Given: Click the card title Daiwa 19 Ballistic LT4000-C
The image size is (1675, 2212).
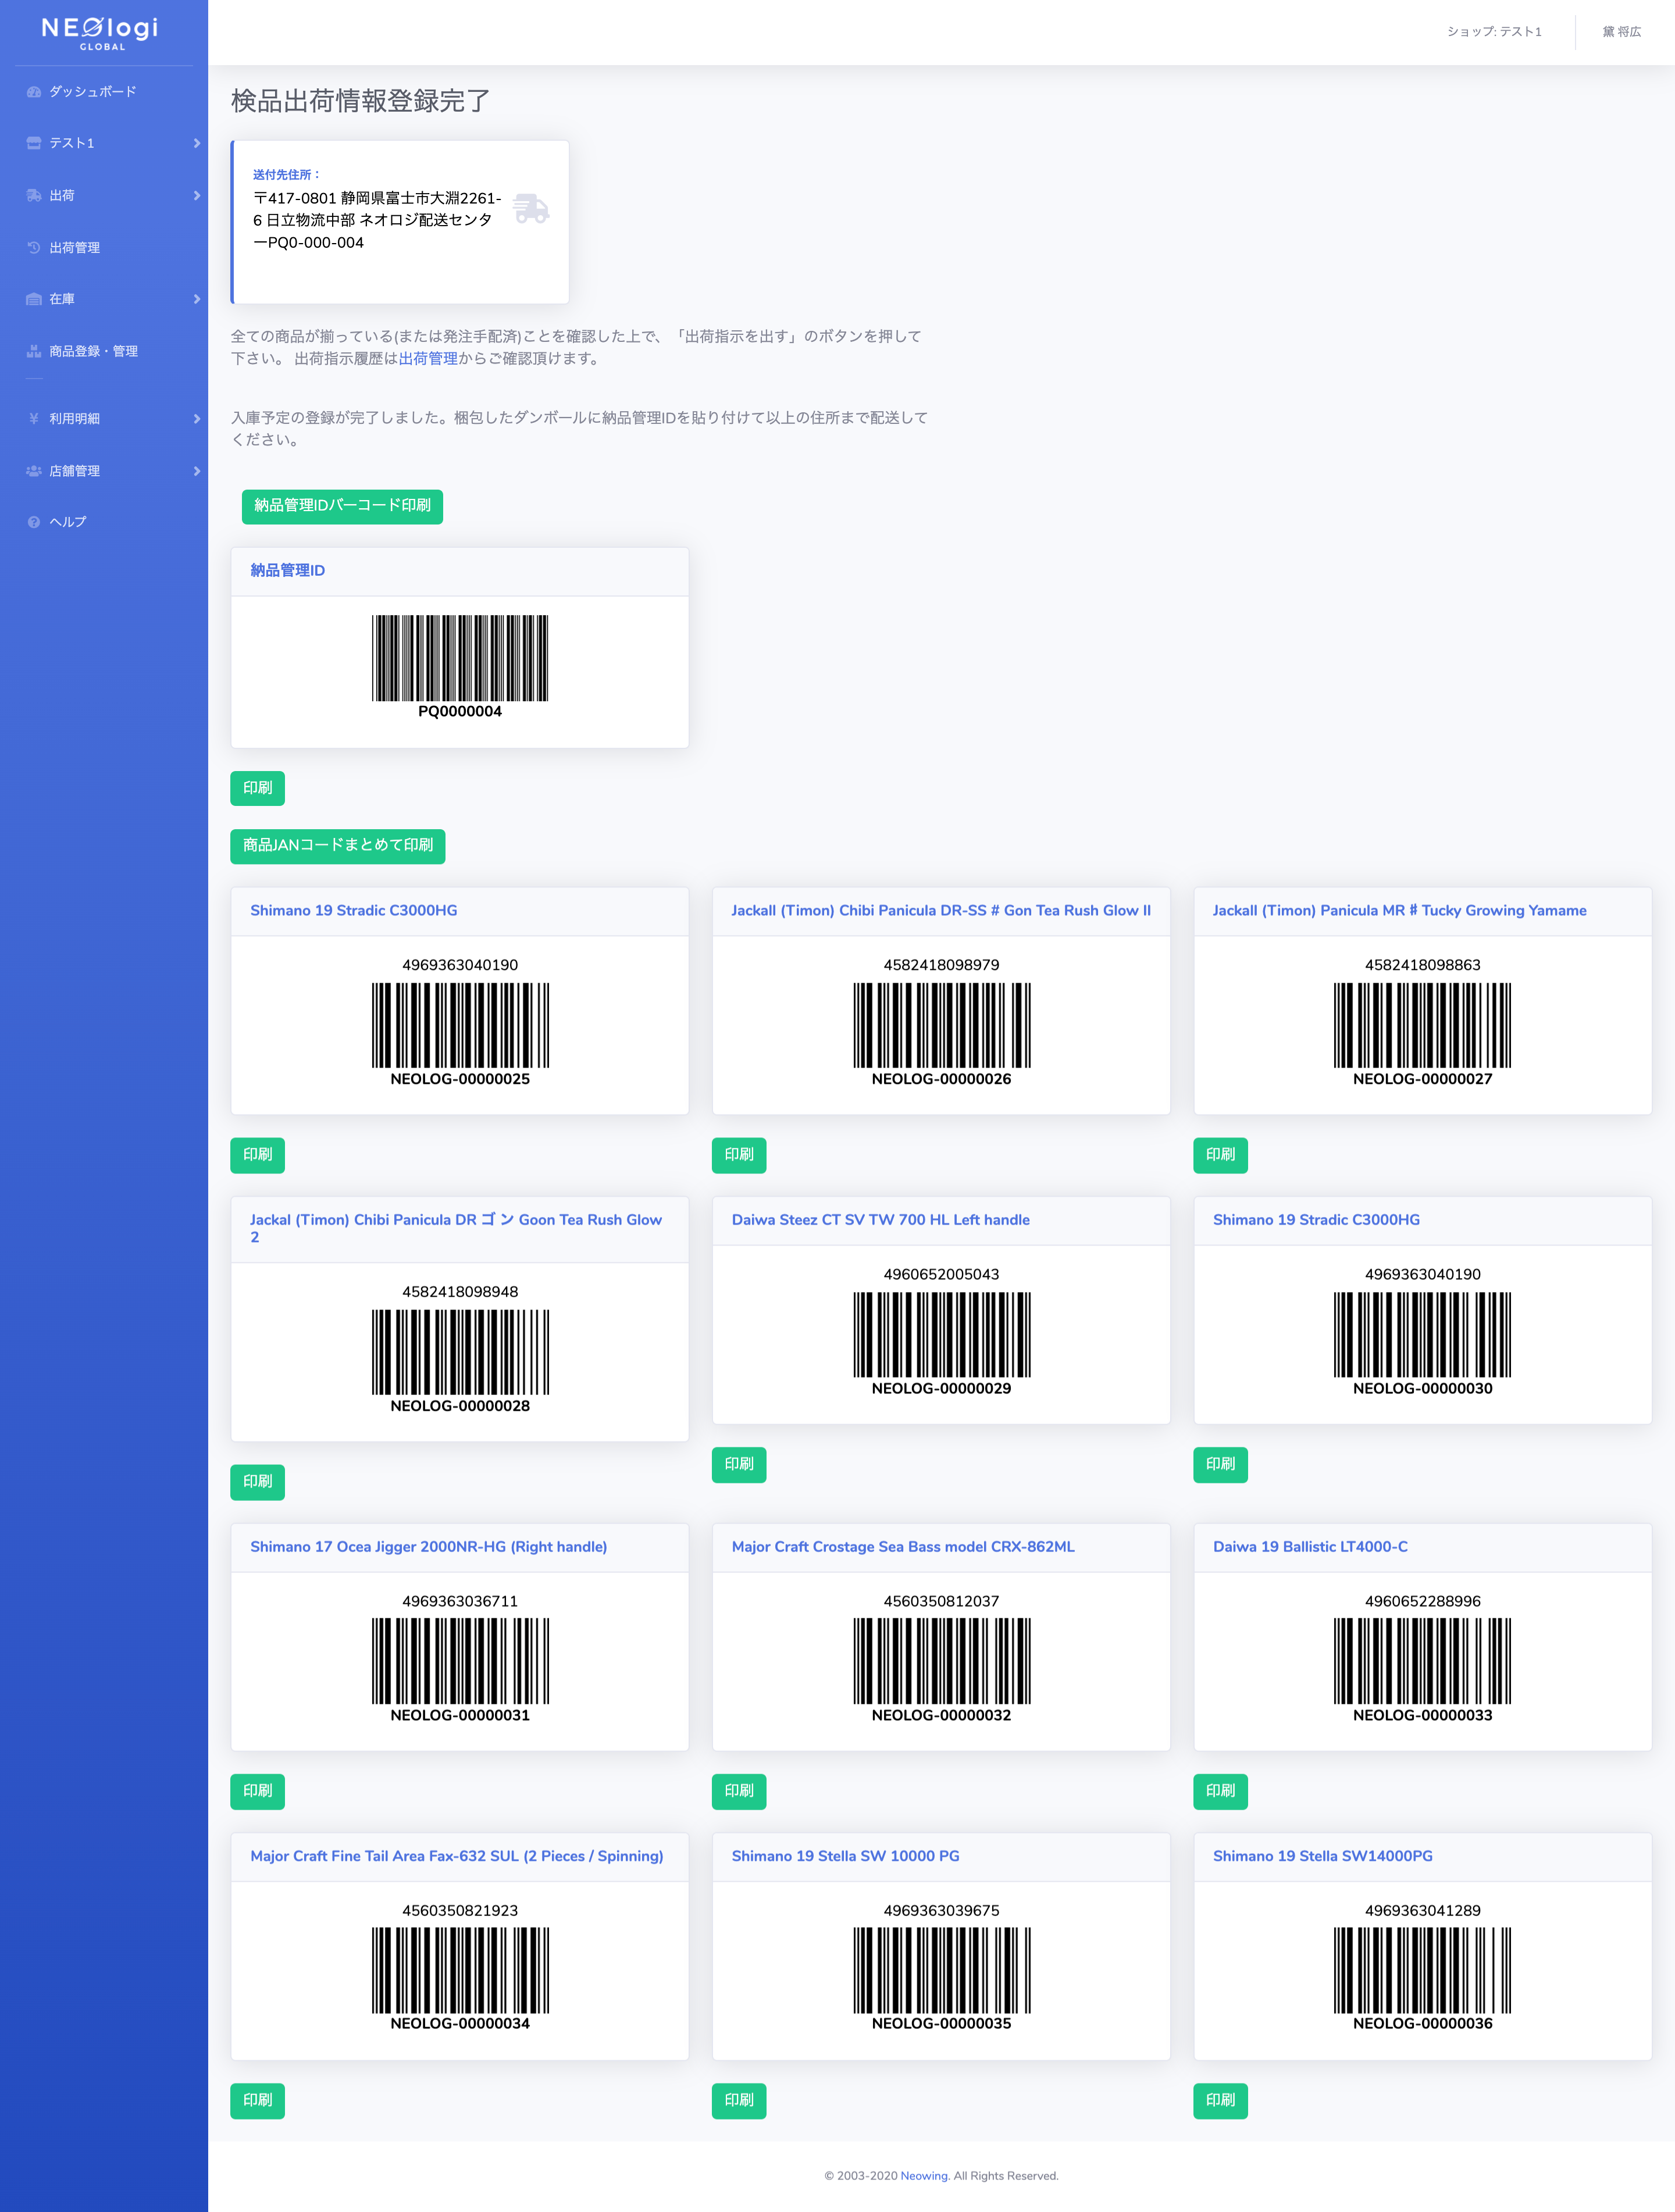Looking at the screenshot, I should (x=1310, y=1547).
